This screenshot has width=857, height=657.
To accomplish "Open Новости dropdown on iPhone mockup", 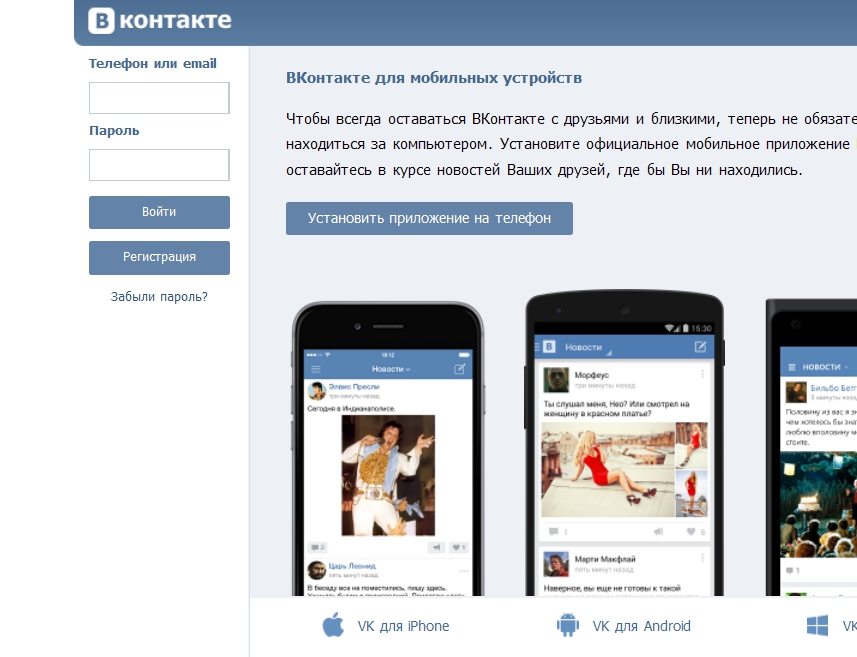I will [391, 369].
